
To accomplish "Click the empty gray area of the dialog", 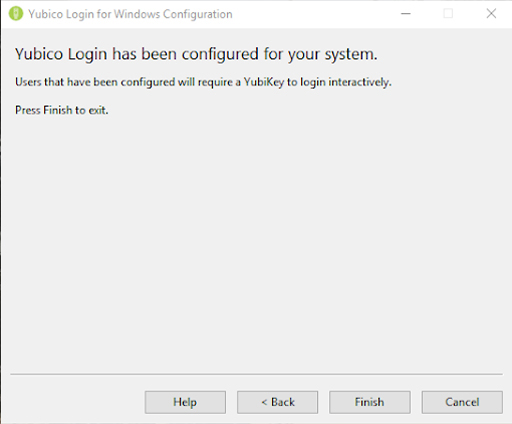I will 256,243.
